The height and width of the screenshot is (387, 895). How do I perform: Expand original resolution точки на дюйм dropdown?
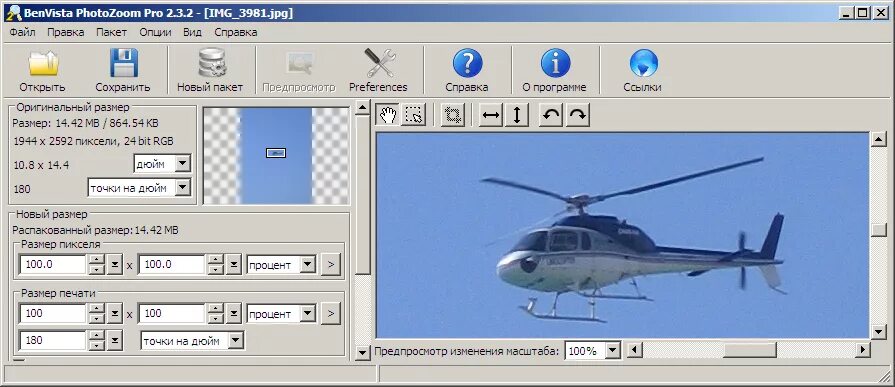coord(182,188)
